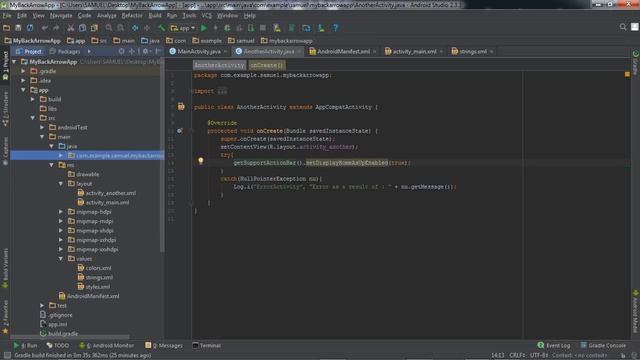The width and height of the screenshot is (640, 360).
Task: Open the Run tool window button
Action: tap(25, 345)
